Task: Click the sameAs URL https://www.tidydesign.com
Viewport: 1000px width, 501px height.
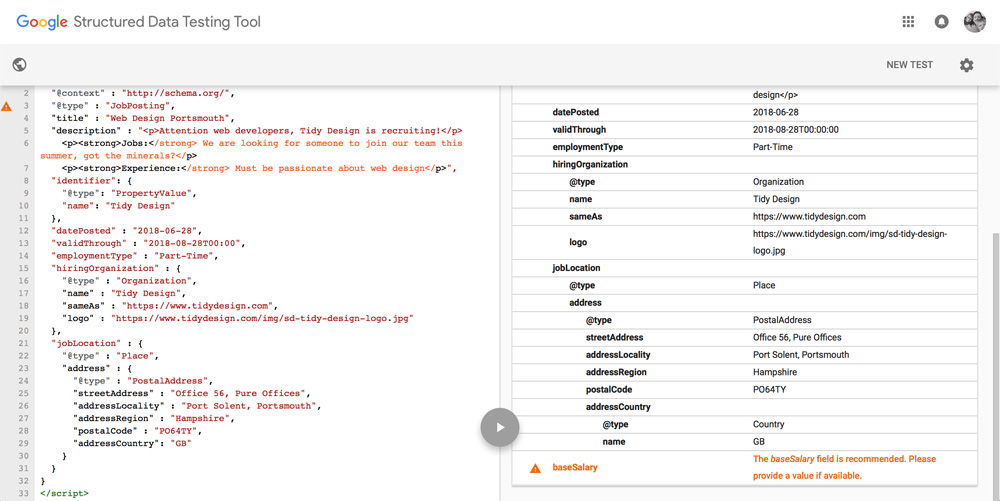Action: pos(809,217)
